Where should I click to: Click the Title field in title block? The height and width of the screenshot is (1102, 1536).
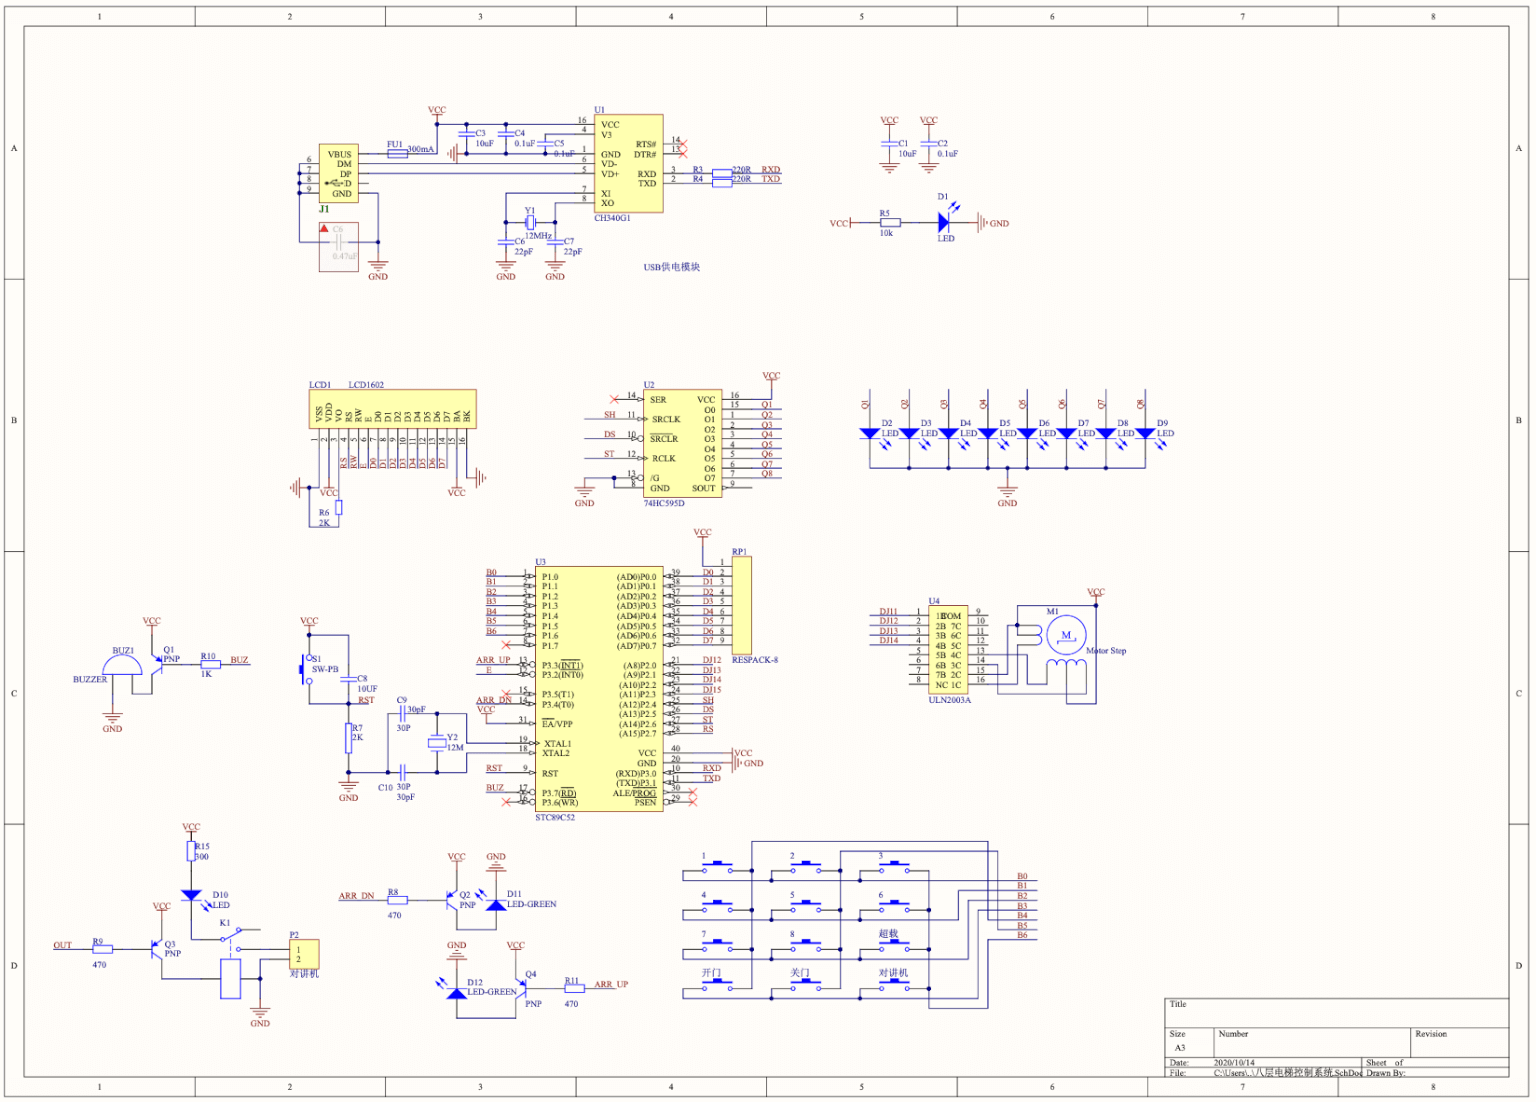coord(1337,1013)
